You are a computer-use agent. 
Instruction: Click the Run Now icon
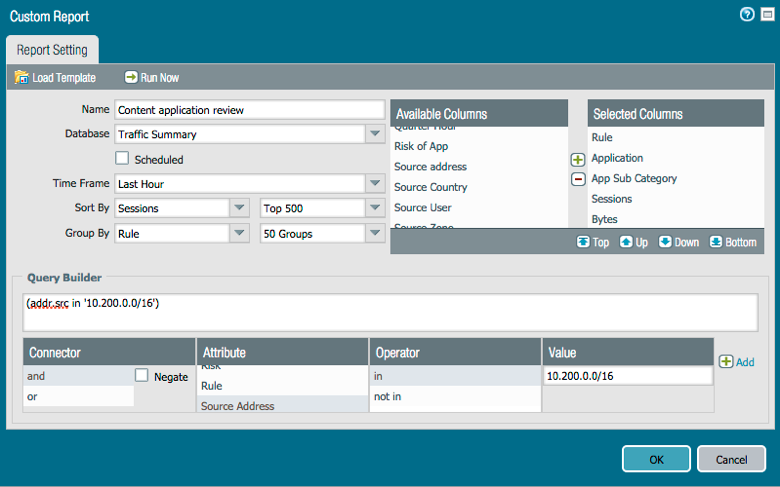click(x=131, y=77)
